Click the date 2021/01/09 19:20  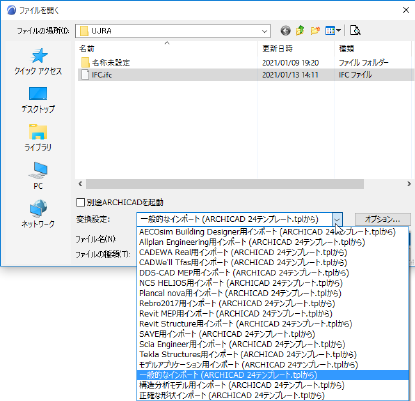[x=290, y=63]
